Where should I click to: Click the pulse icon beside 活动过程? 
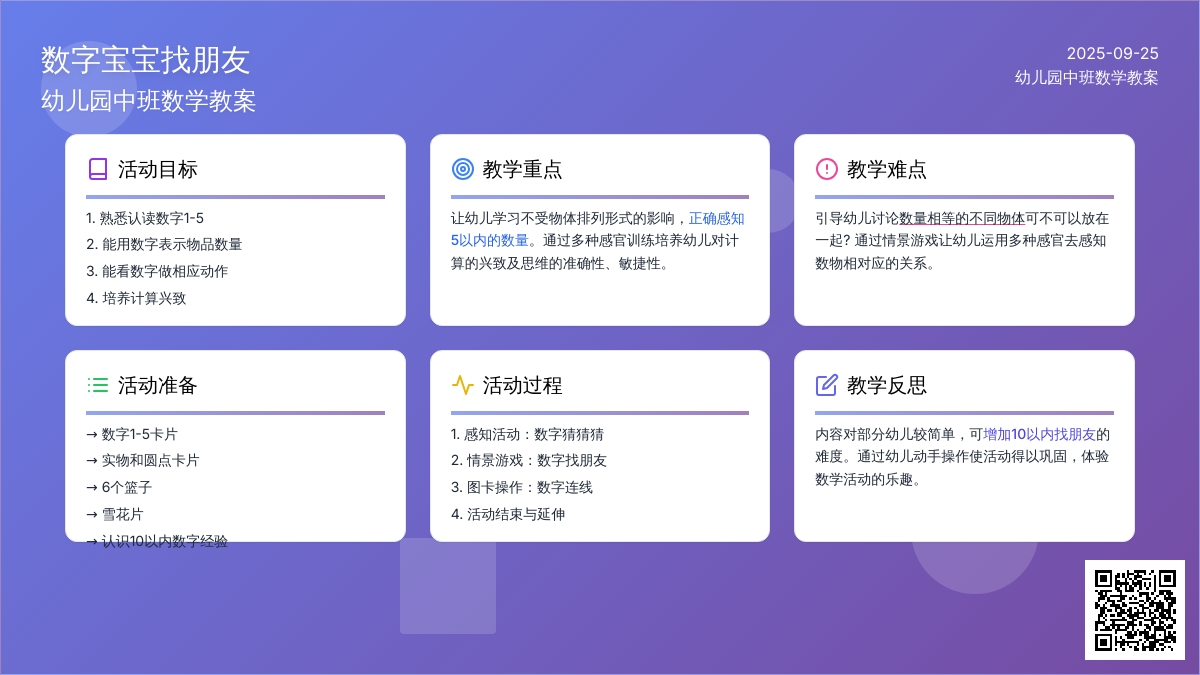pos(462,385)
